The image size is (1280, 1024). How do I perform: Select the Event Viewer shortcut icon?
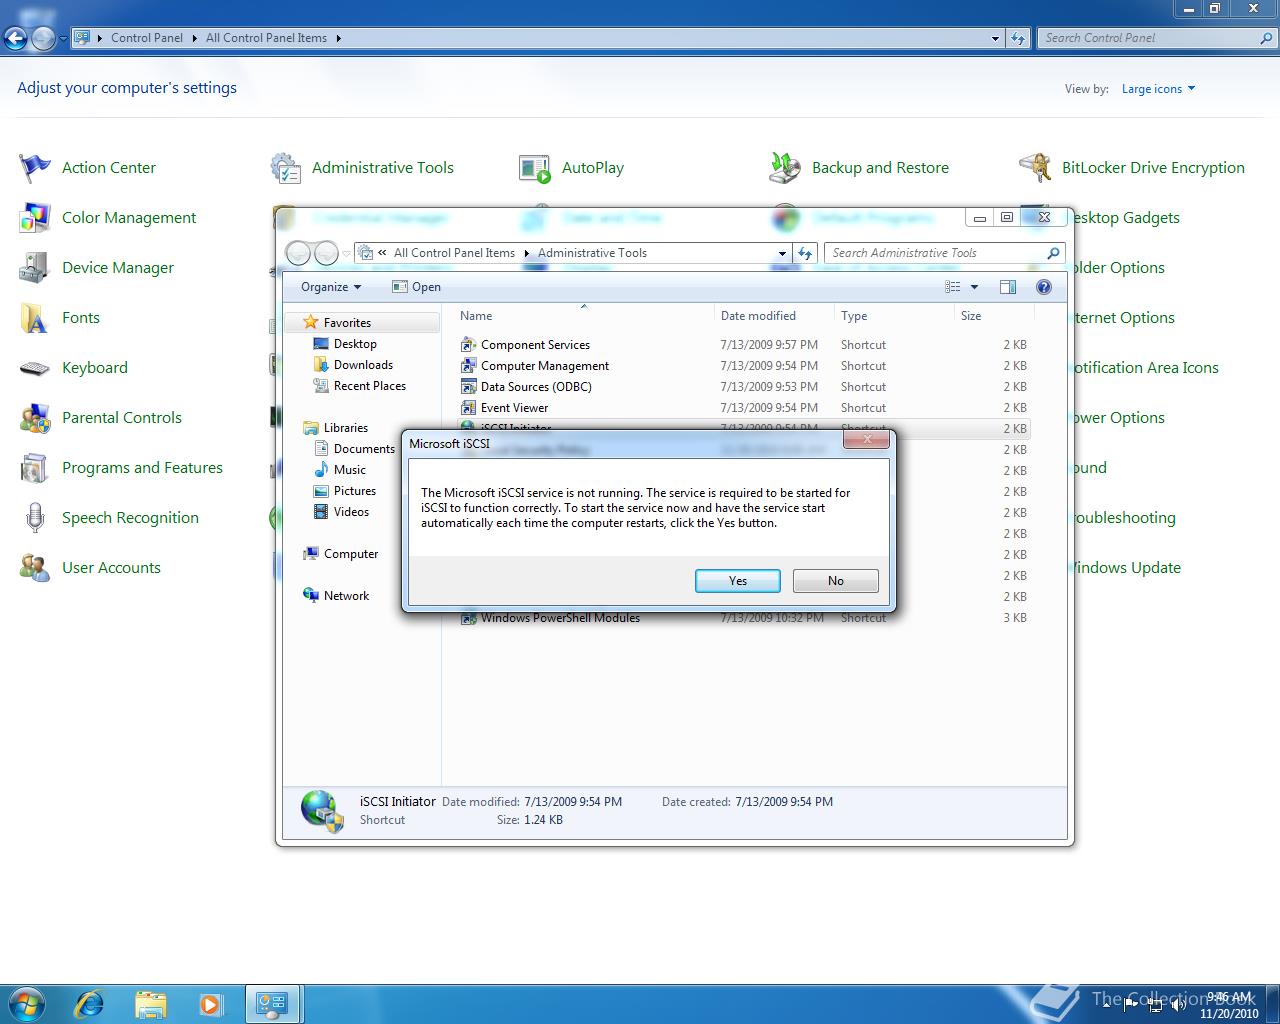coord(468,408)
